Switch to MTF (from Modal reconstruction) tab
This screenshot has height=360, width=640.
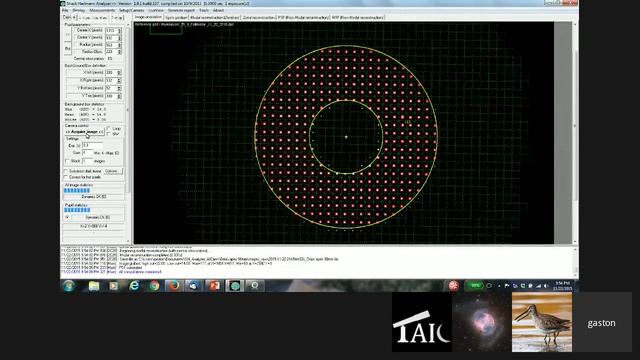pyautogui.click(x=358, y=18)
